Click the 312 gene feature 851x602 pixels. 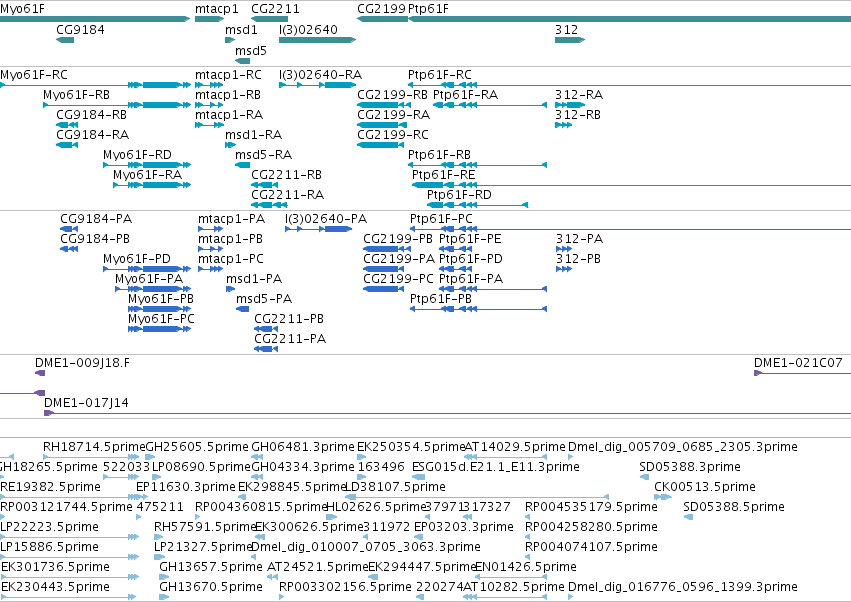pos(570,40)
